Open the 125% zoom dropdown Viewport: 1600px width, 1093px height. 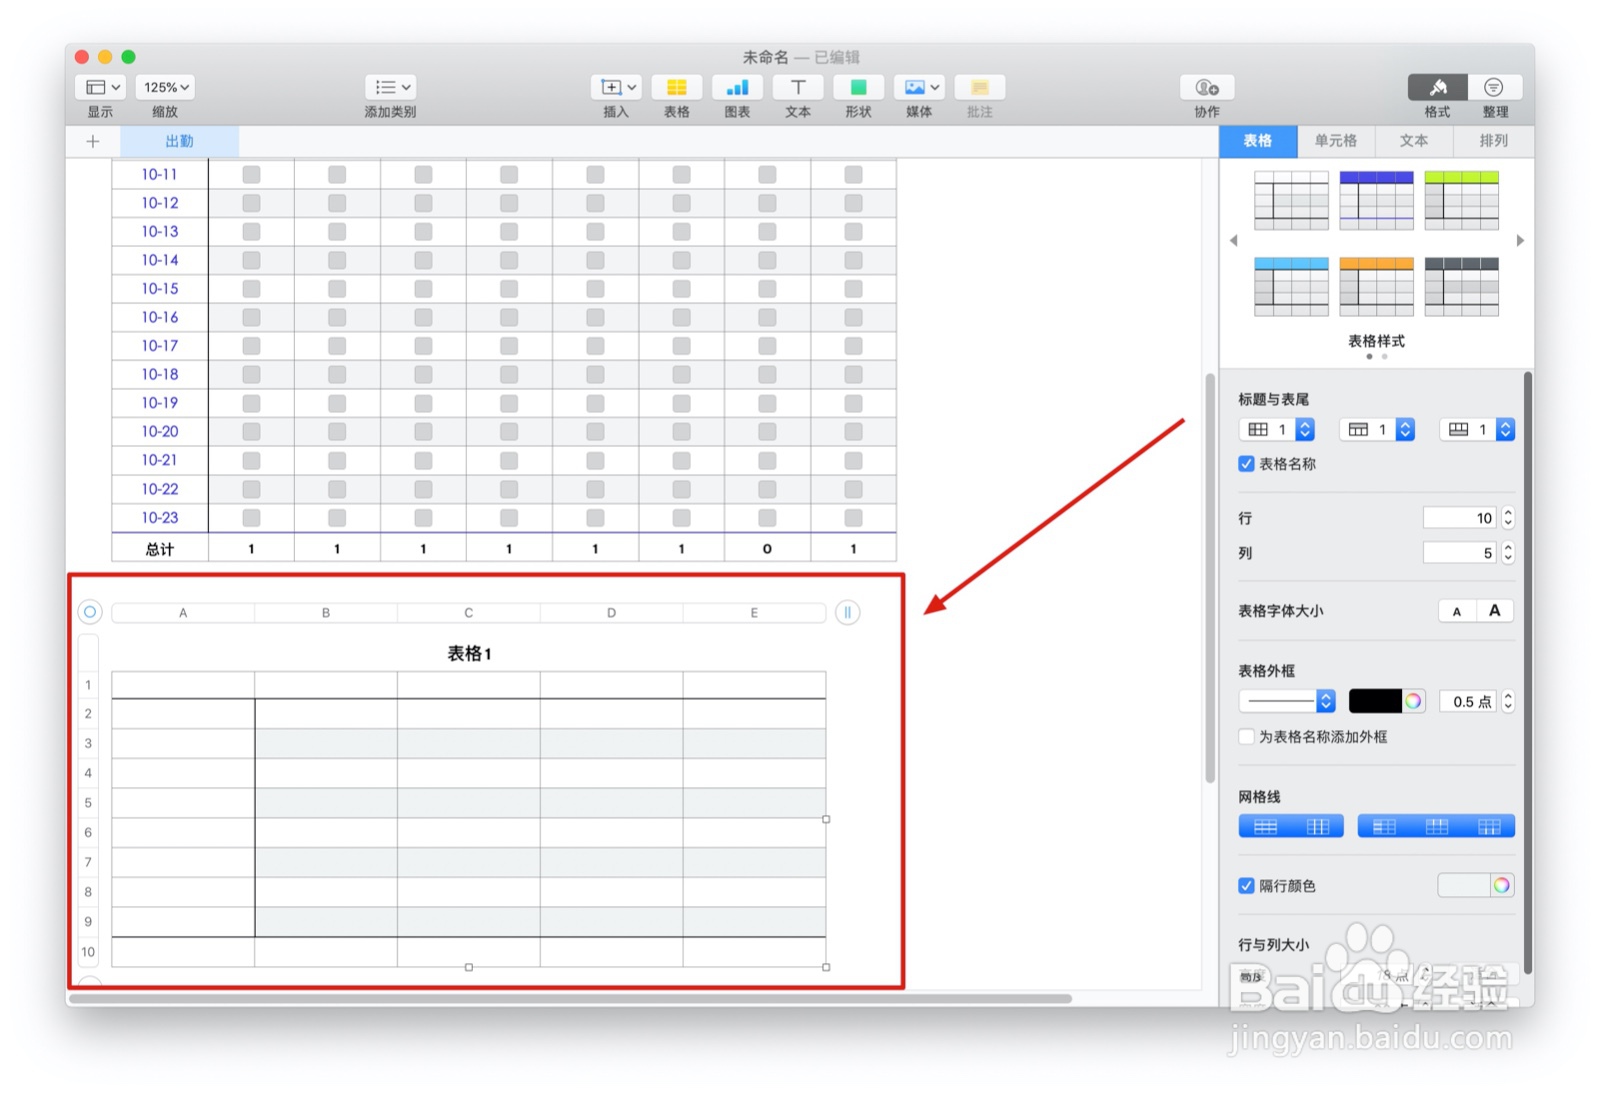(166, 87)
